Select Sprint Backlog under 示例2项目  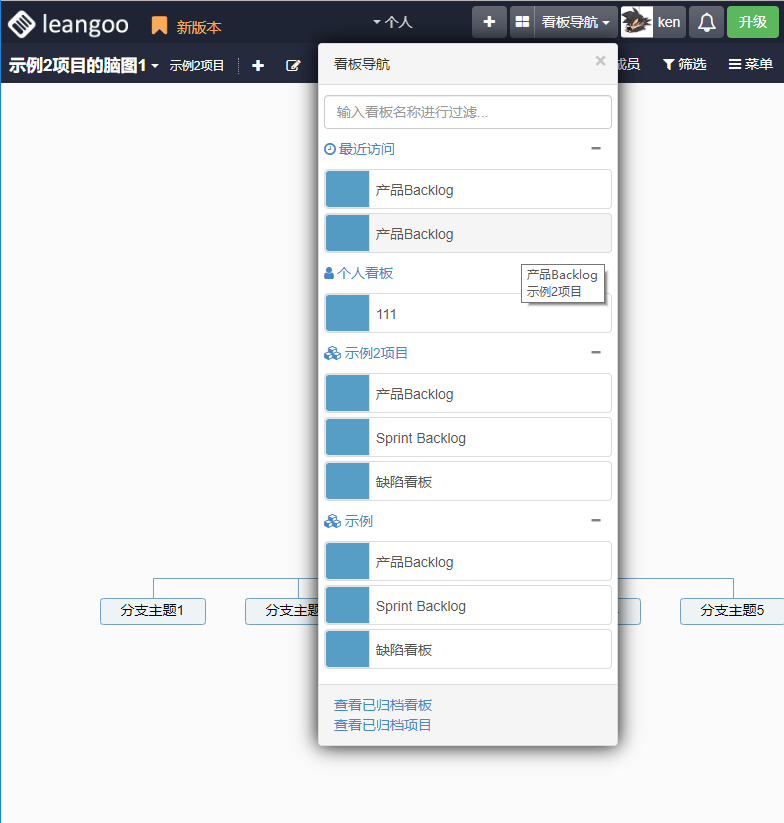(468, 438)
